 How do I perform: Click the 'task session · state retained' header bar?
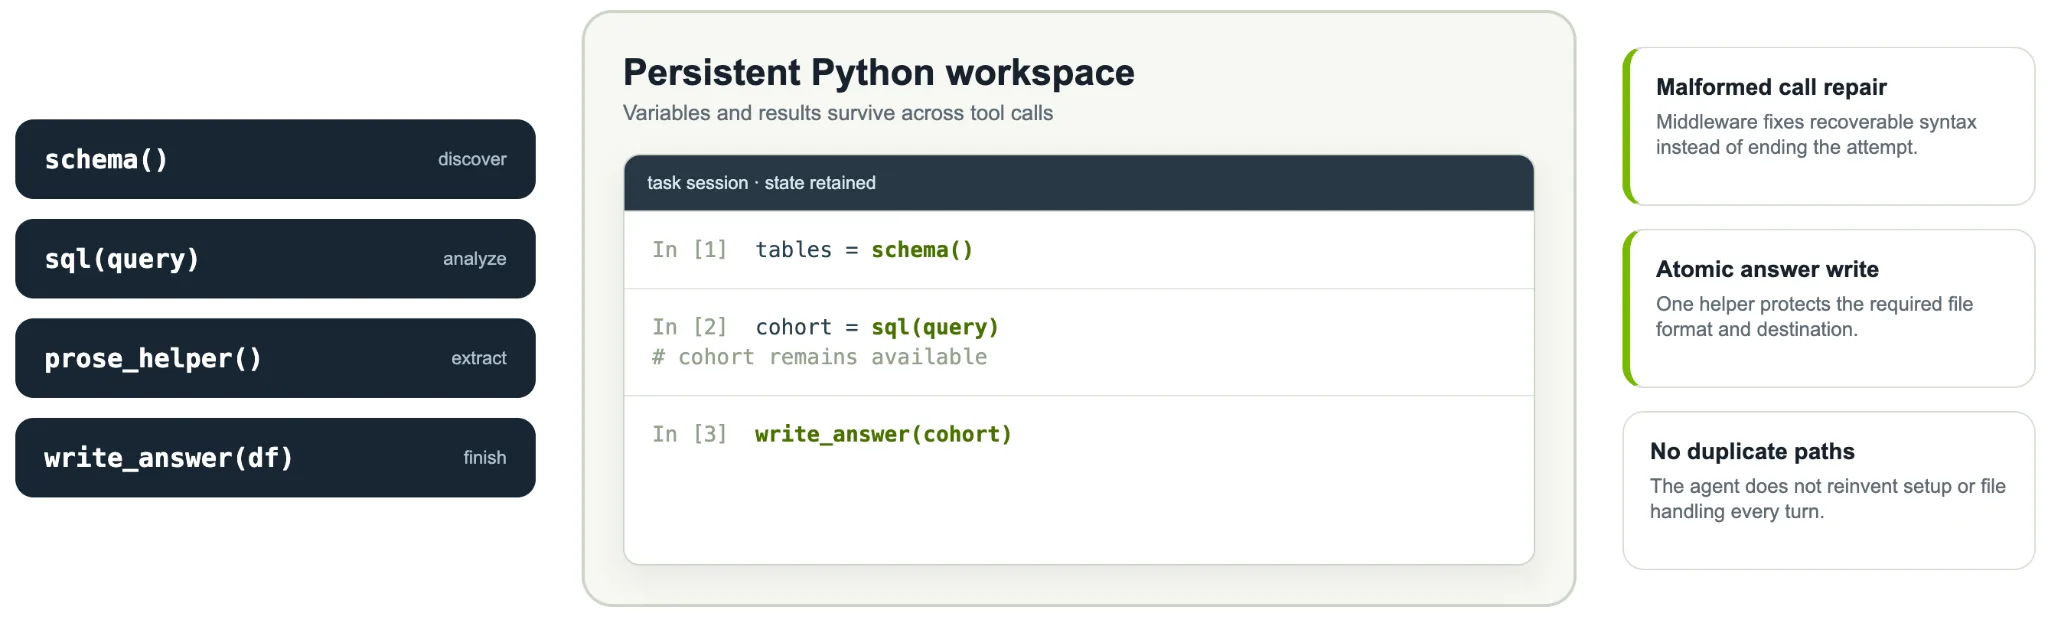click(1079, 183)
